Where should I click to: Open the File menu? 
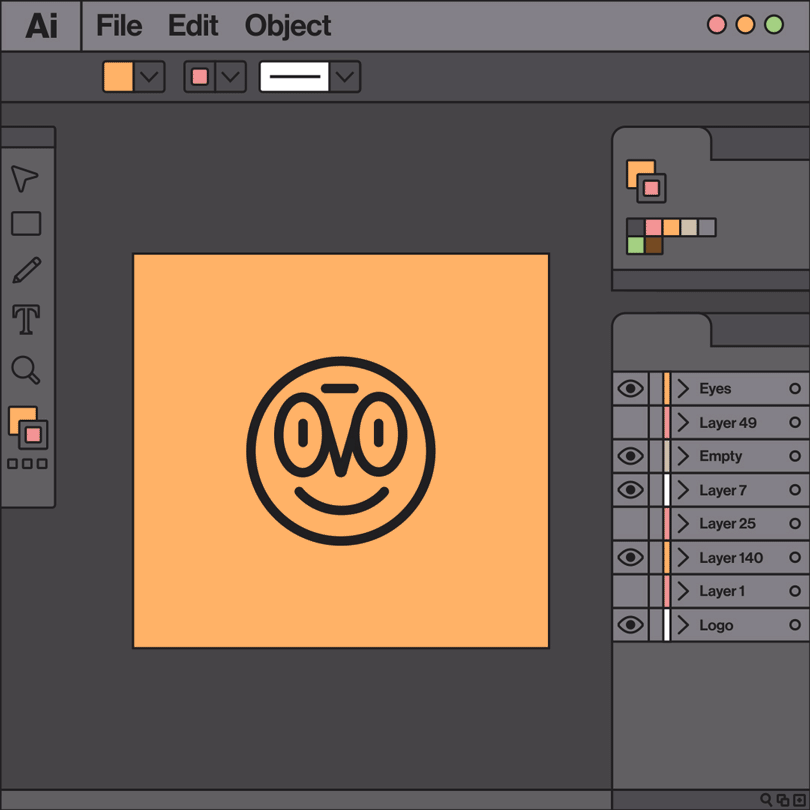tap(118, 26)
